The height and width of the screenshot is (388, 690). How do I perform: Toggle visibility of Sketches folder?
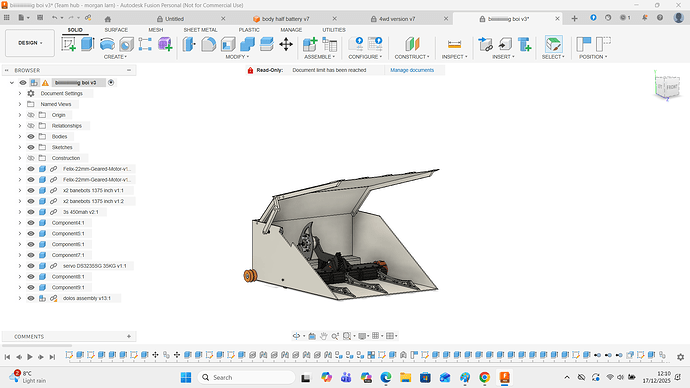click(31, 147)
